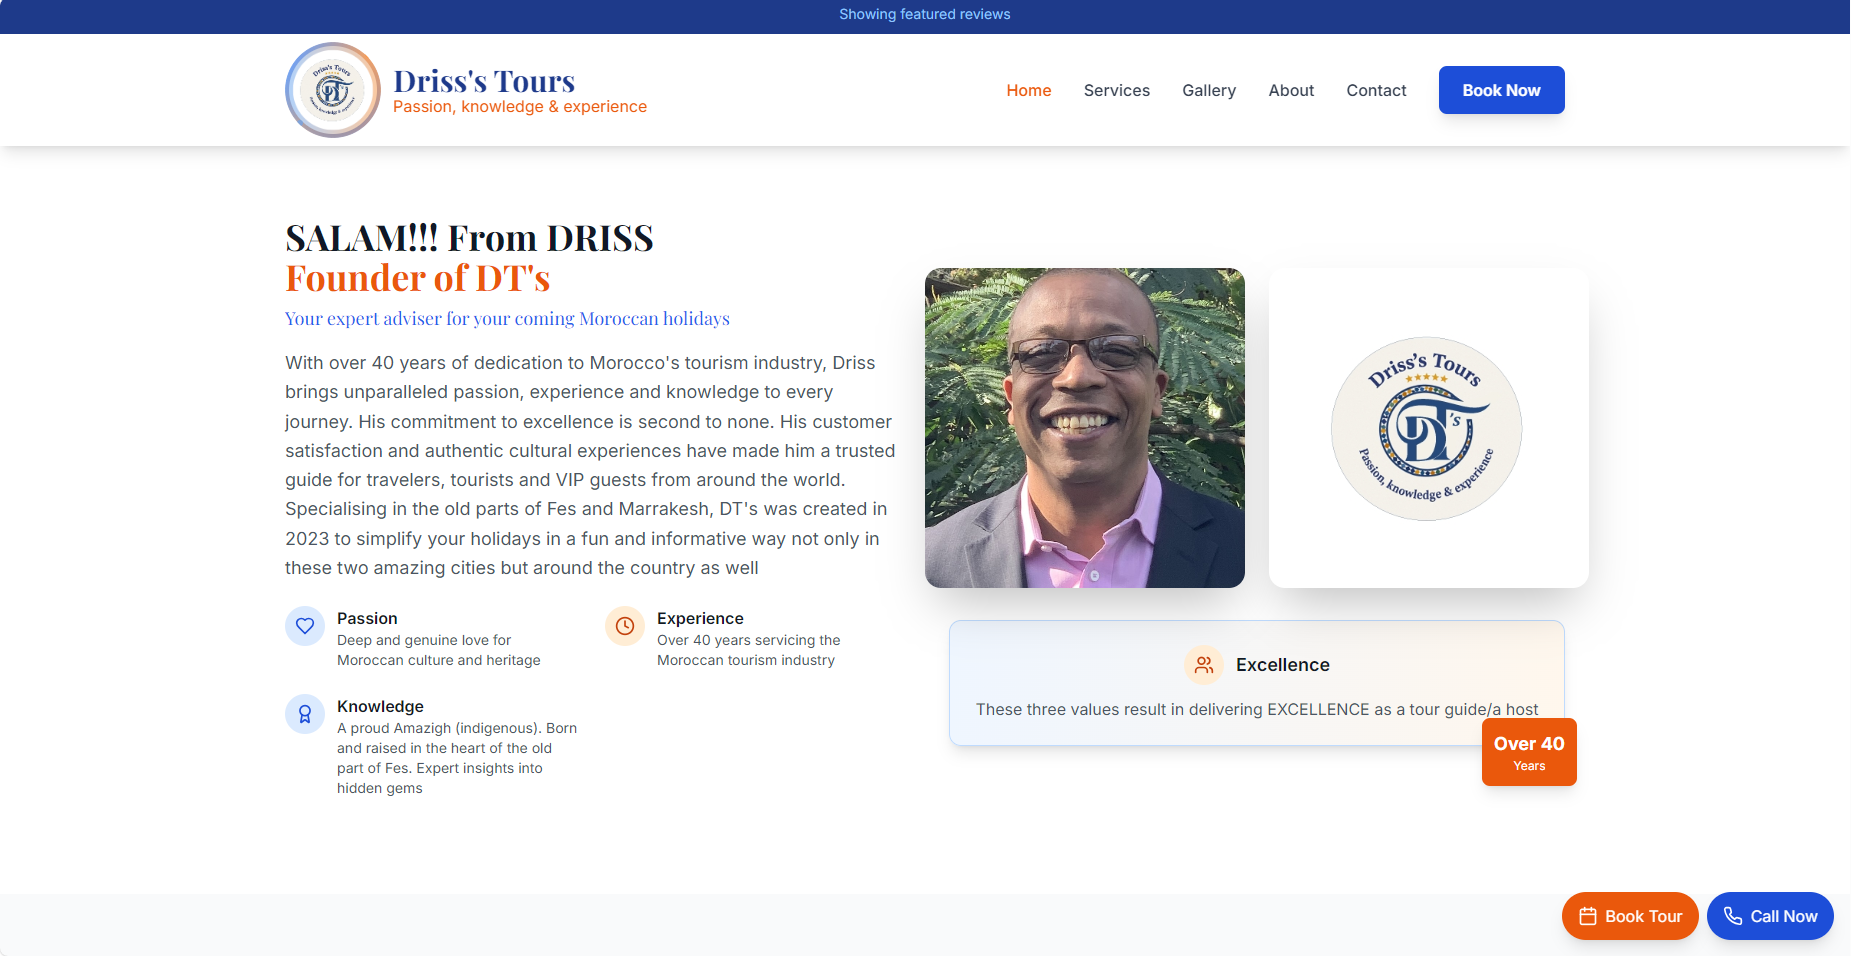This screenshot has height=956, width=1851.
Task: Click the ribbon badge icon beside Knowledge
Action: click(304, 714)
